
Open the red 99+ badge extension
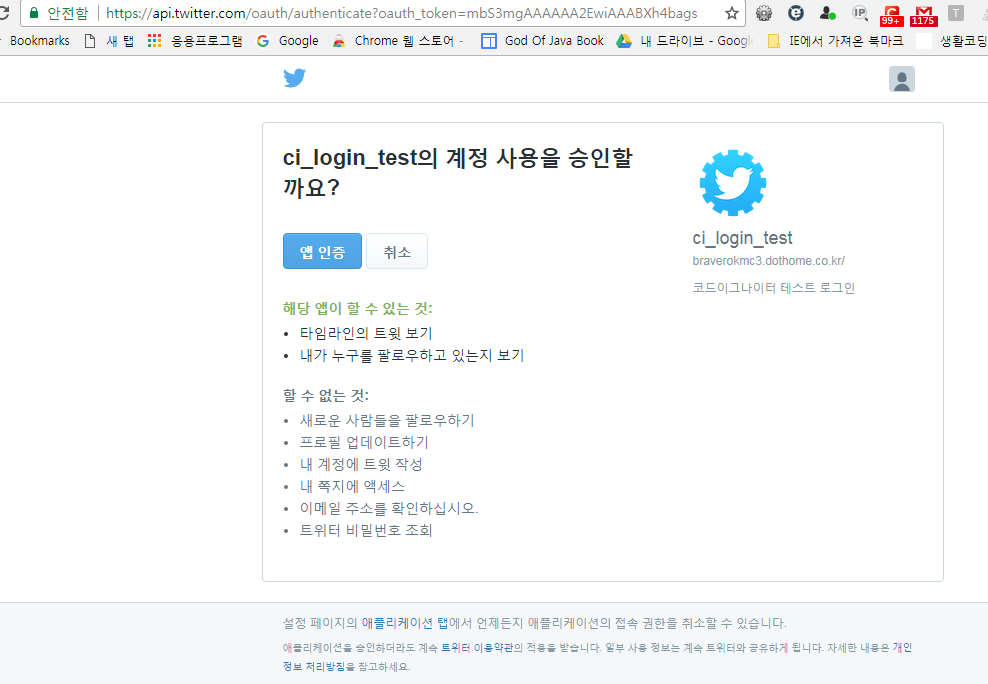point(891,14)
